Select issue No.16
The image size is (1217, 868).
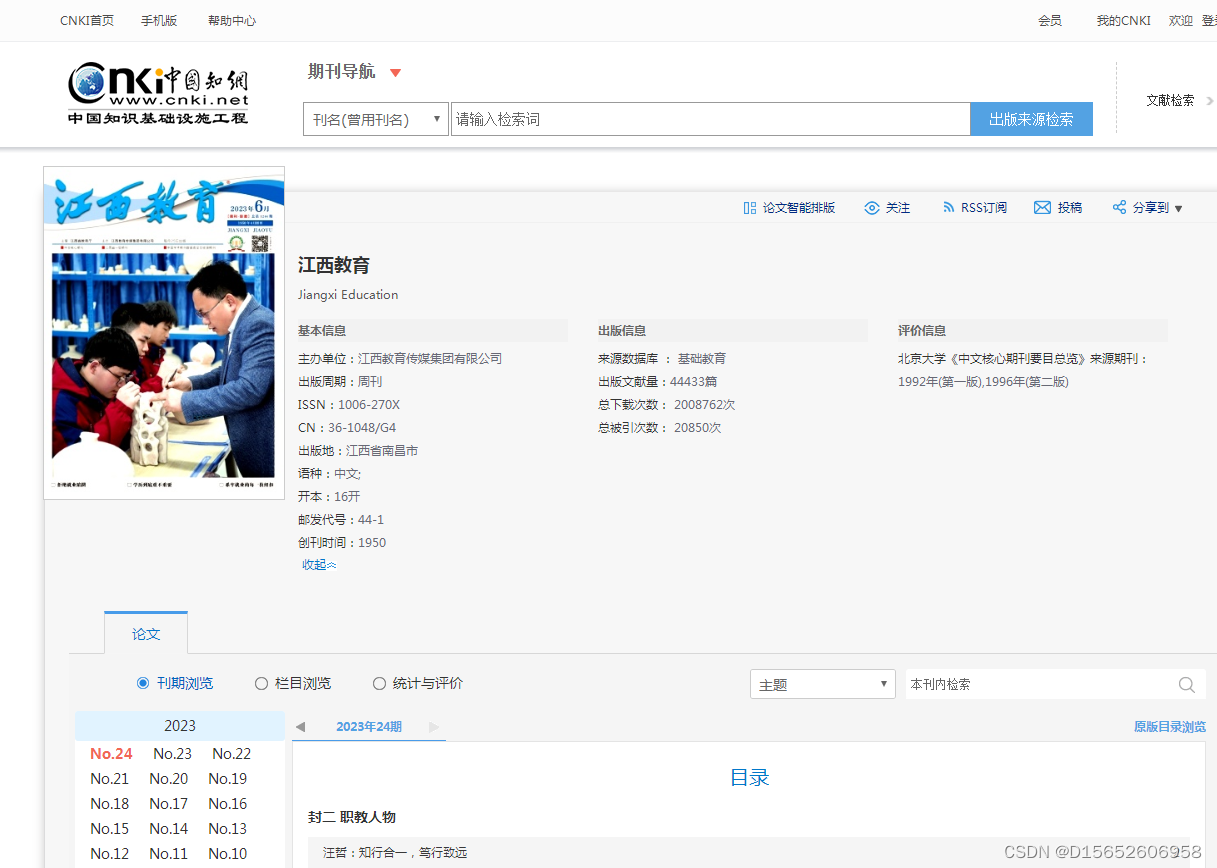228,804
